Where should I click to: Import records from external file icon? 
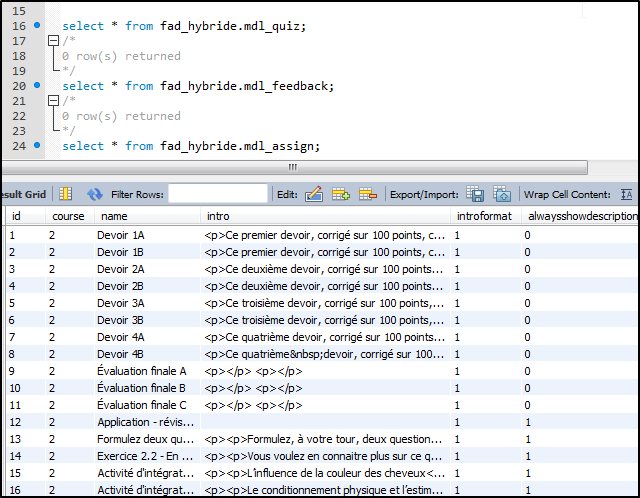[x=502, y=194]
